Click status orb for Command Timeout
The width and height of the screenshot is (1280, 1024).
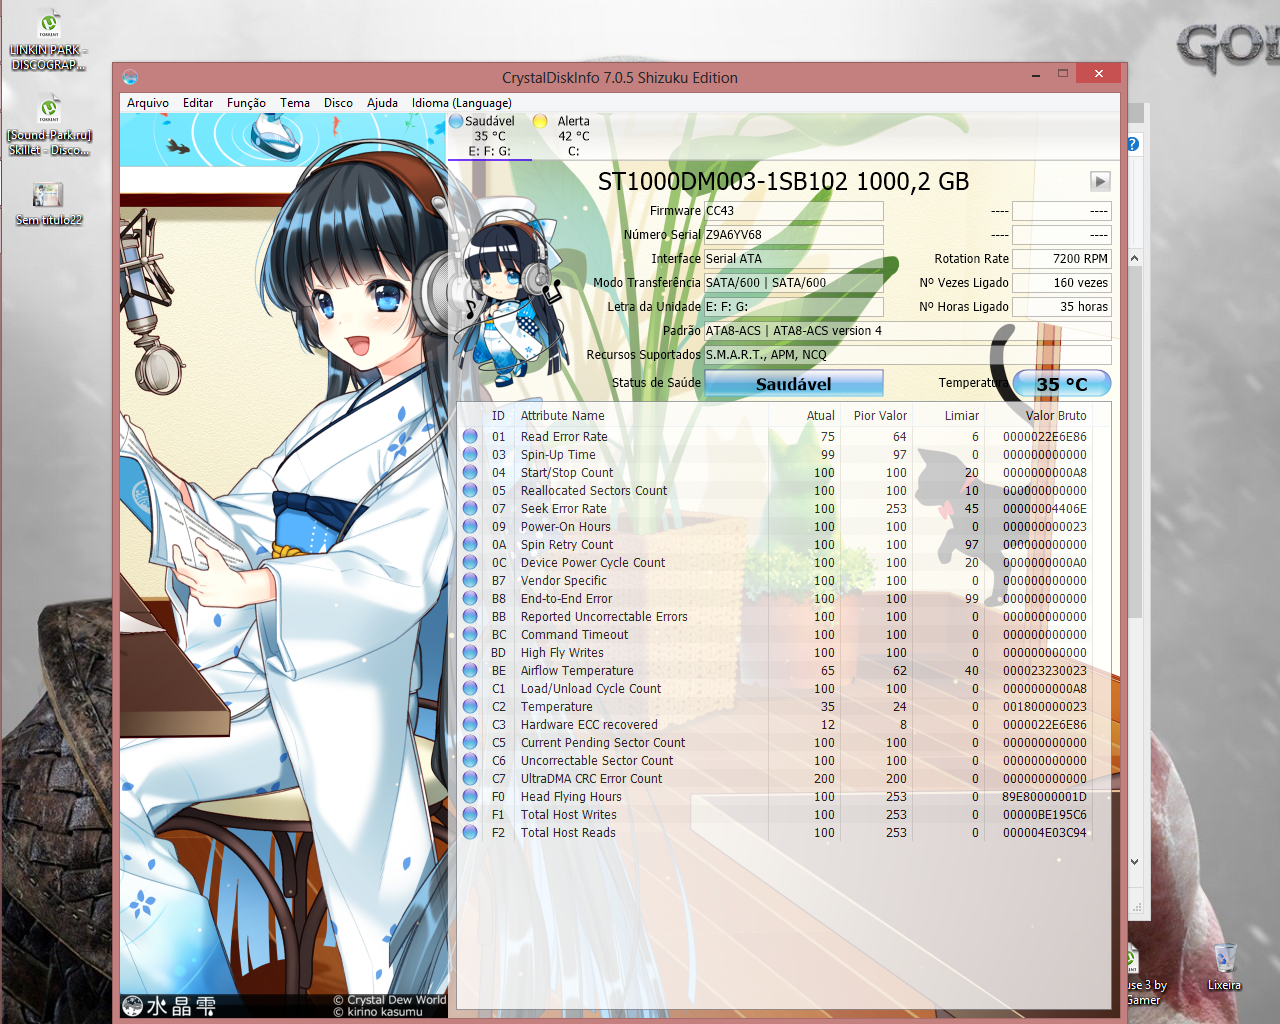[470, 635]
